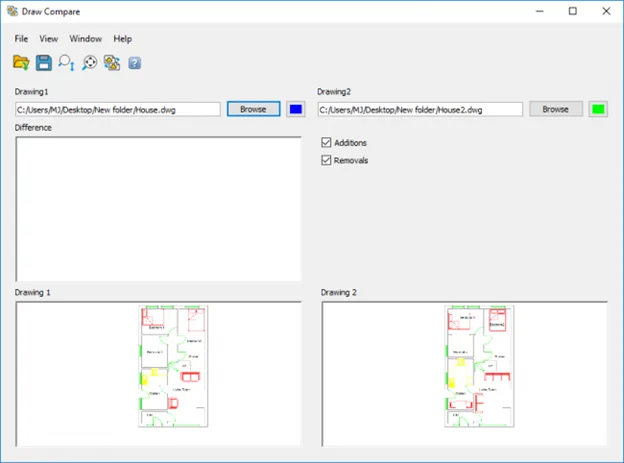Open the Help menu
The image size is (624, 463).
pos(122,38)
